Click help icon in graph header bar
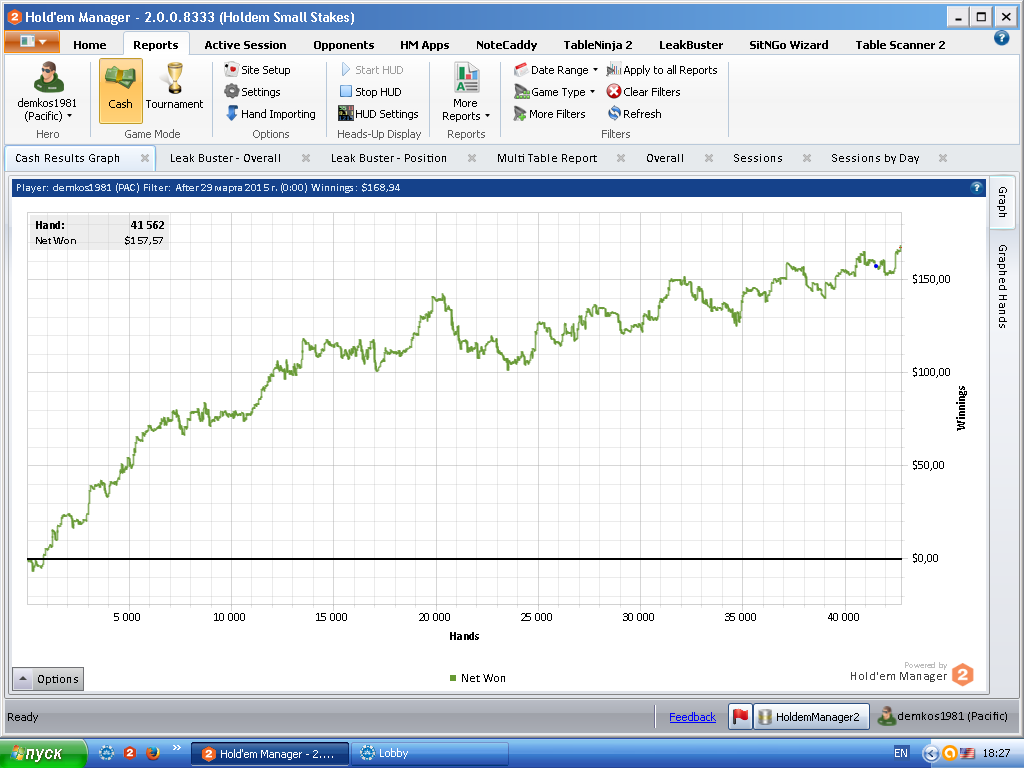Viewport: 1024px width, 768px height. 976,187
